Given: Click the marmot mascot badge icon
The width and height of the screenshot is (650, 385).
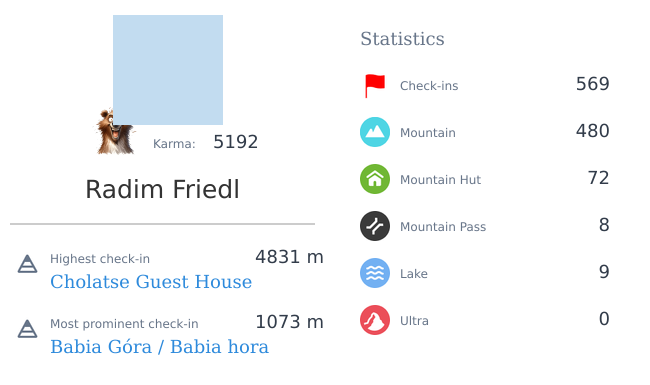Looking at the screenshot, I should 115,132.
